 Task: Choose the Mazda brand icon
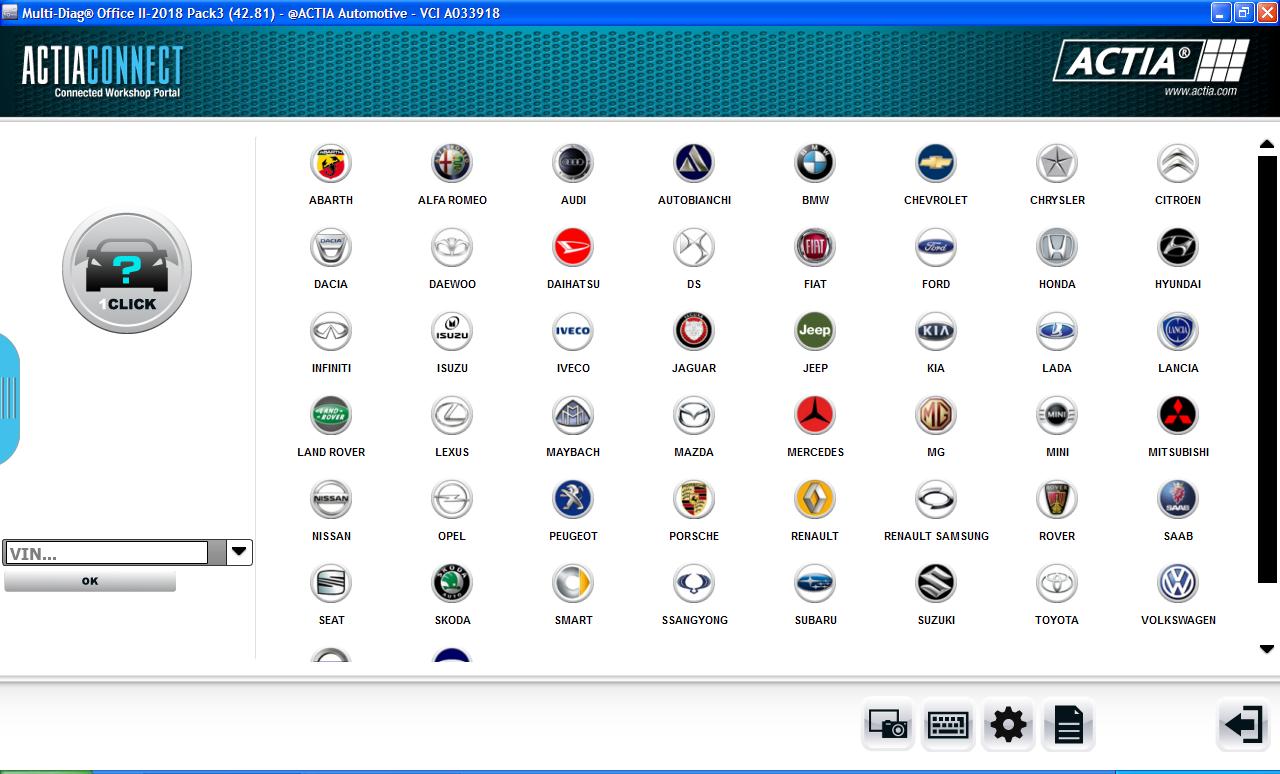(x=694, y=415)
